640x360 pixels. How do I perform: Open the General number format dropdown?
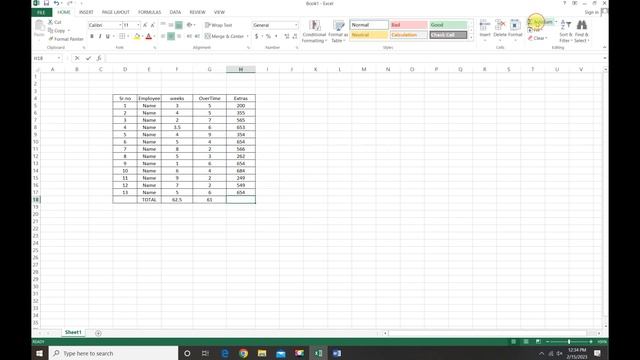tap(296, 25)
